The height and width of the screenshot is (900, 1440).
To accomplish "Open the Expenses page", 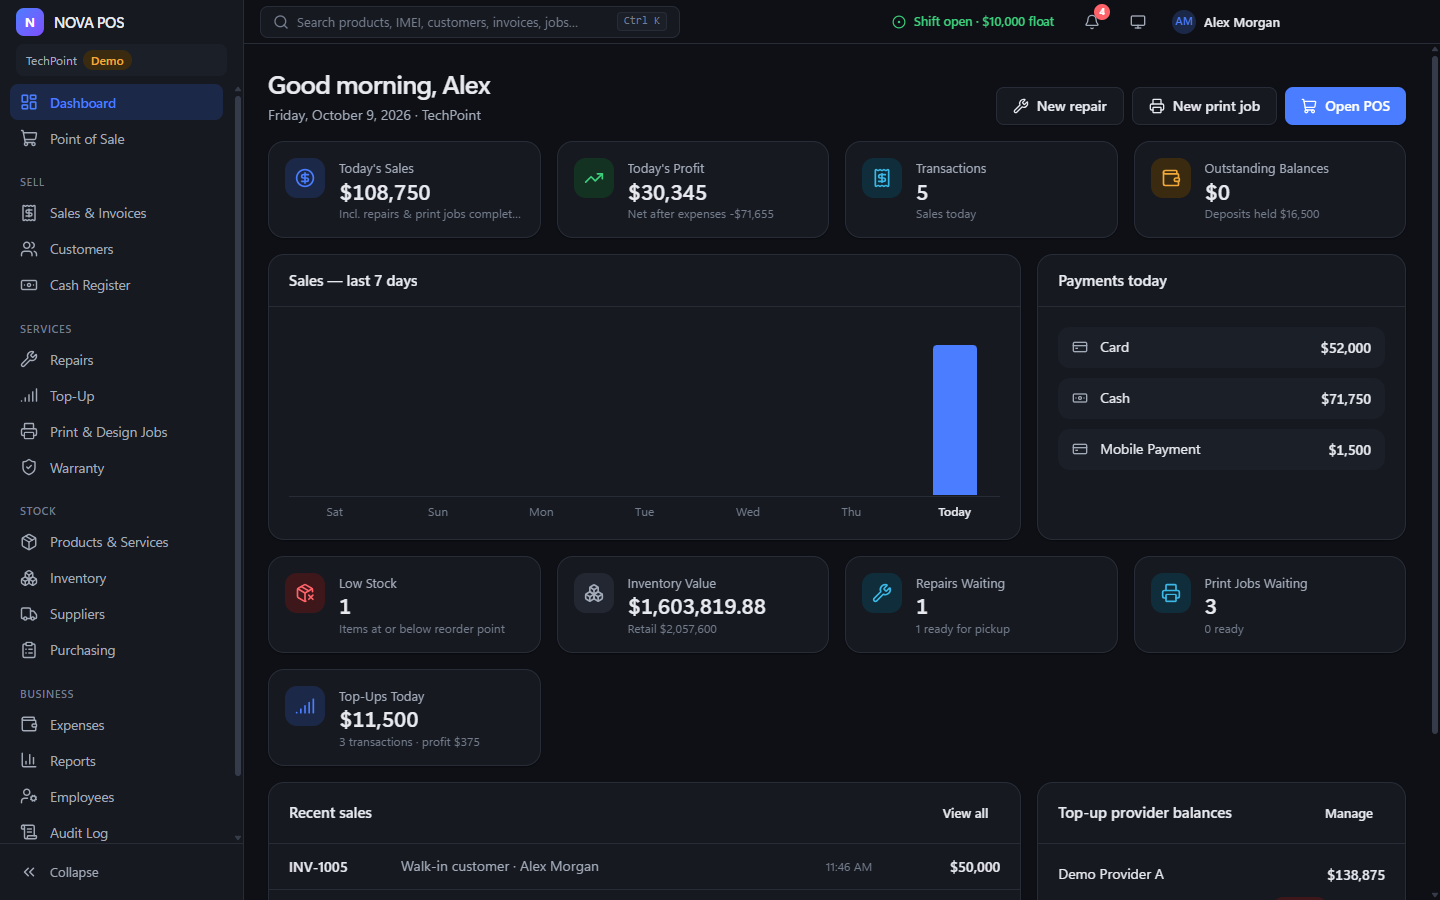I will pos(116,725).
